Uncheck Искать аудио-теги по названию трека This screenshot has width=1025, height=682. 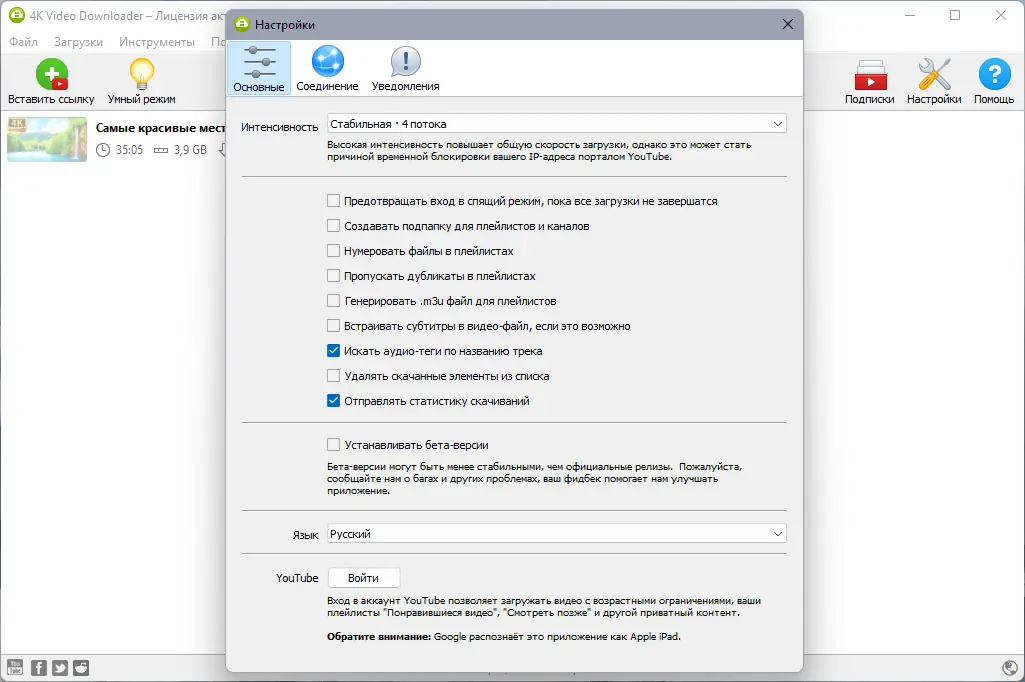click(x=333, y=350)
